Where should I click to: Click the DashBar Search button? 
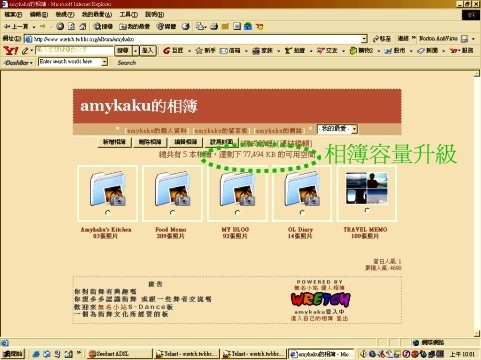click(127, 62)
